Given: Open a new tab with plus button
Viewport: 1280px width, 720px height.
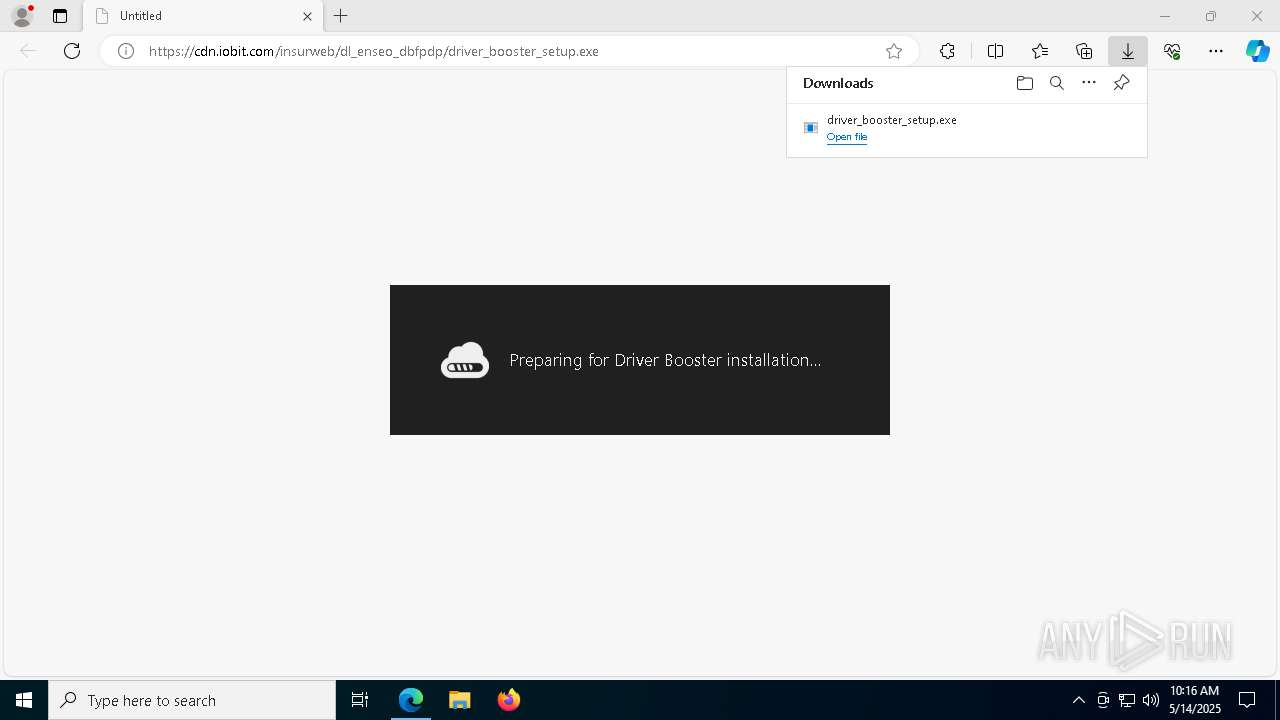Looking at the screenshot, I should point(341,16).
